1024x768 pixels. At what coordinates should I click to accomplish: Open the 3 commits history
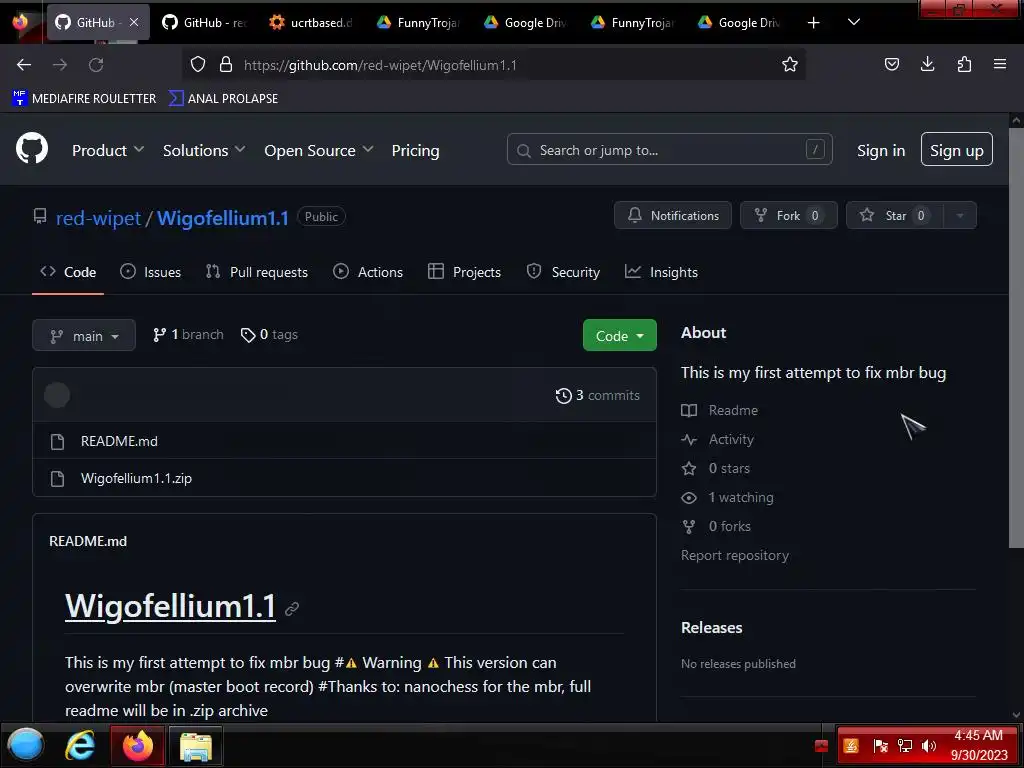point(598,396)
